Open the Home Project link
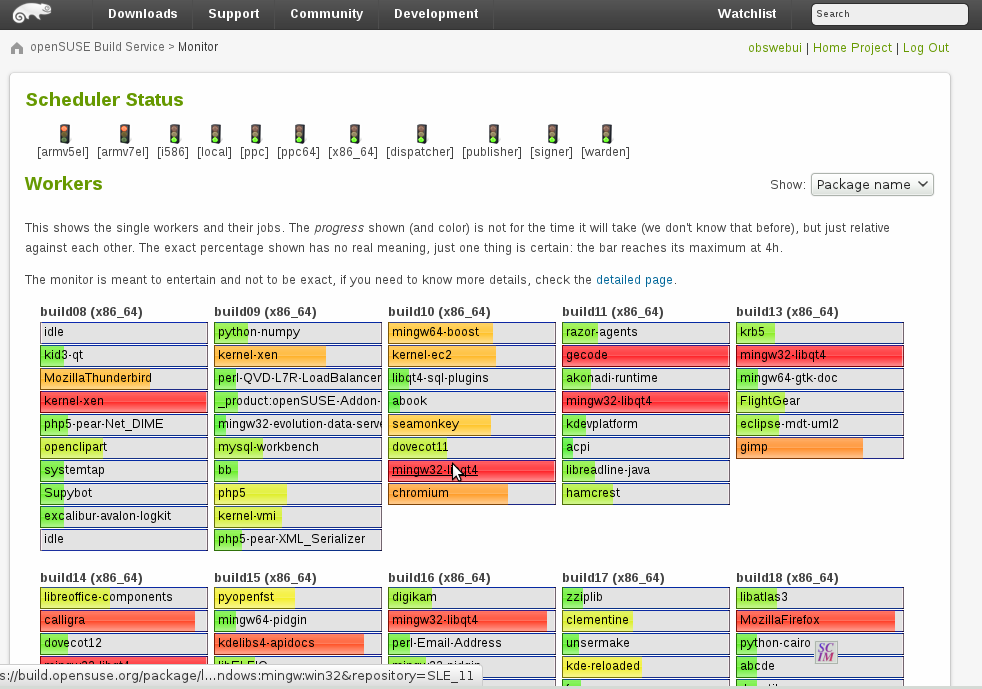The width and height of the screenshot is (982, 689). pyautogui.click(x=853, y=48)
